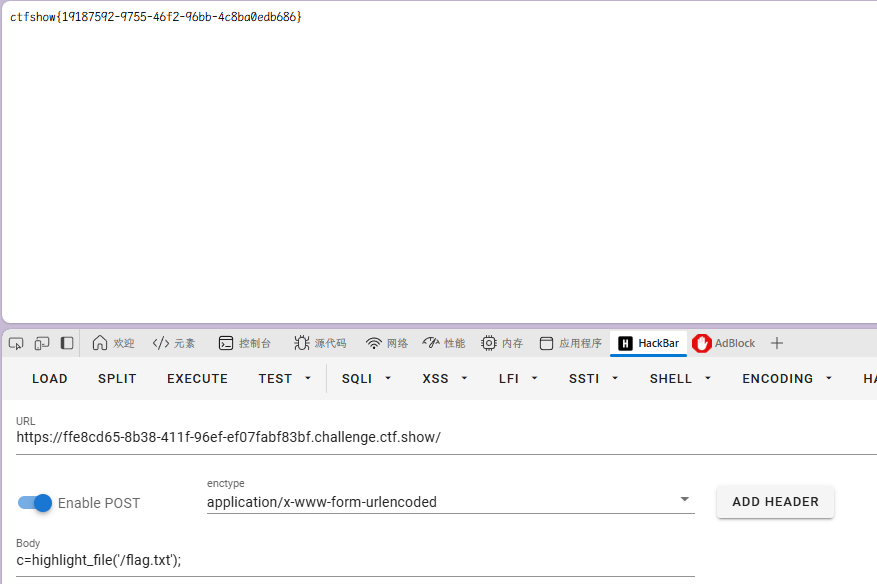877x584 pixels.
Task: Open the Network wifi icon tab
Action: 374,343
